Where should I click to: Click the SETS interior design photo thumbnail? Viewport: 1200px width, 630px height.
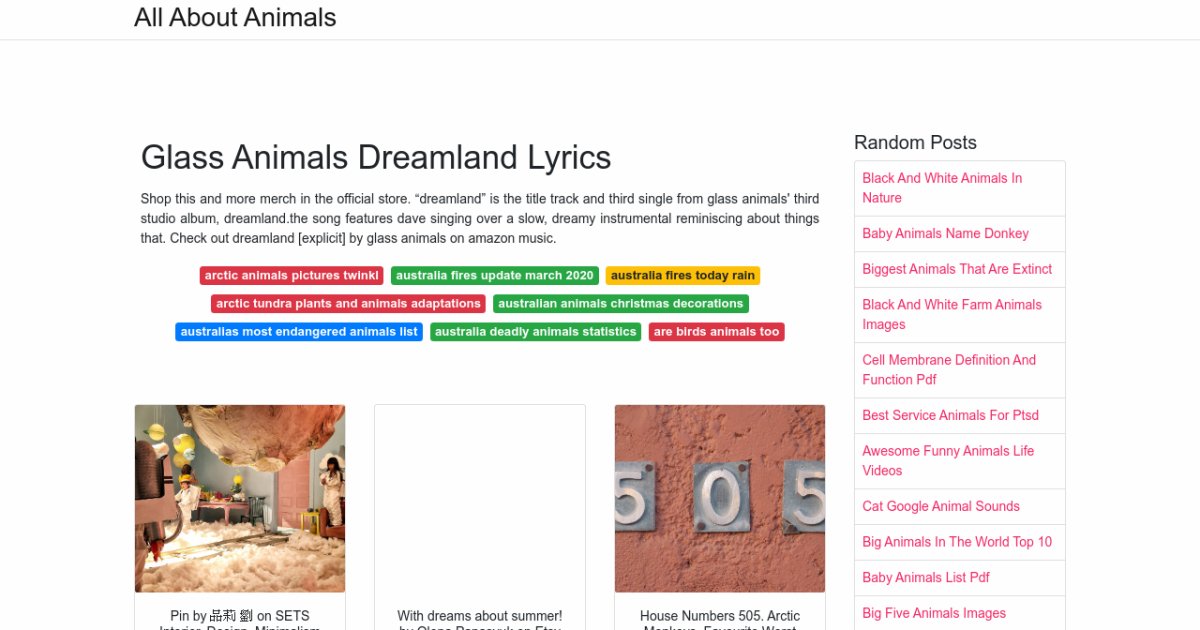click(239, 497)
